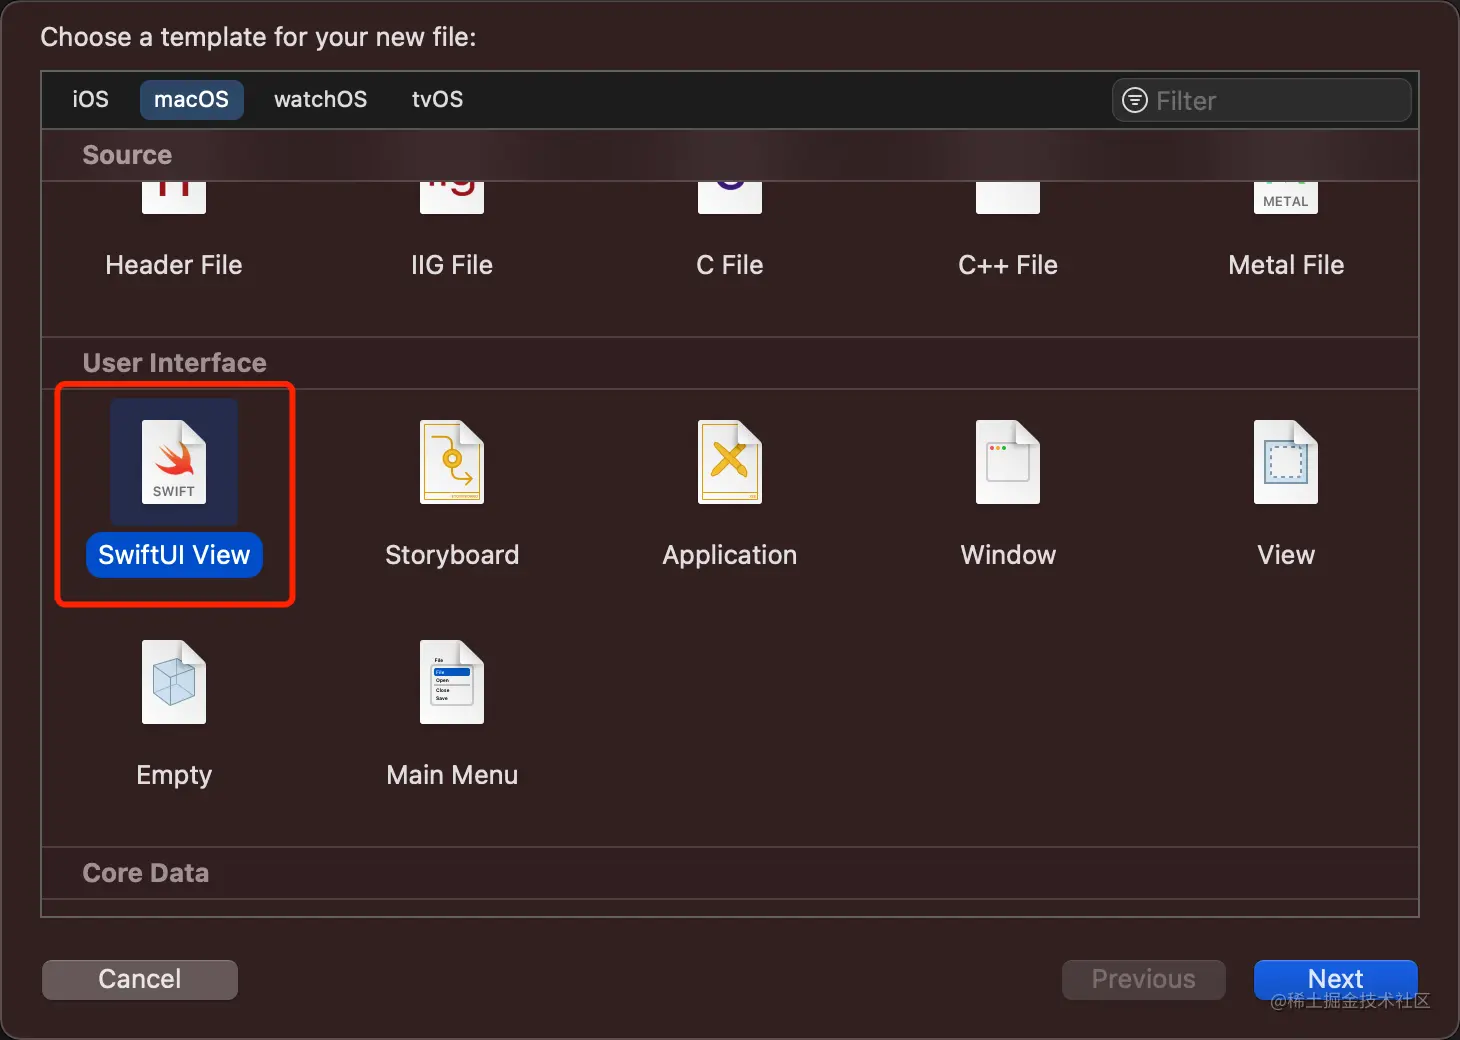The width and height of the screenshot is (1460, 1040).
Task: Click the Empty label
Action: 174,775
